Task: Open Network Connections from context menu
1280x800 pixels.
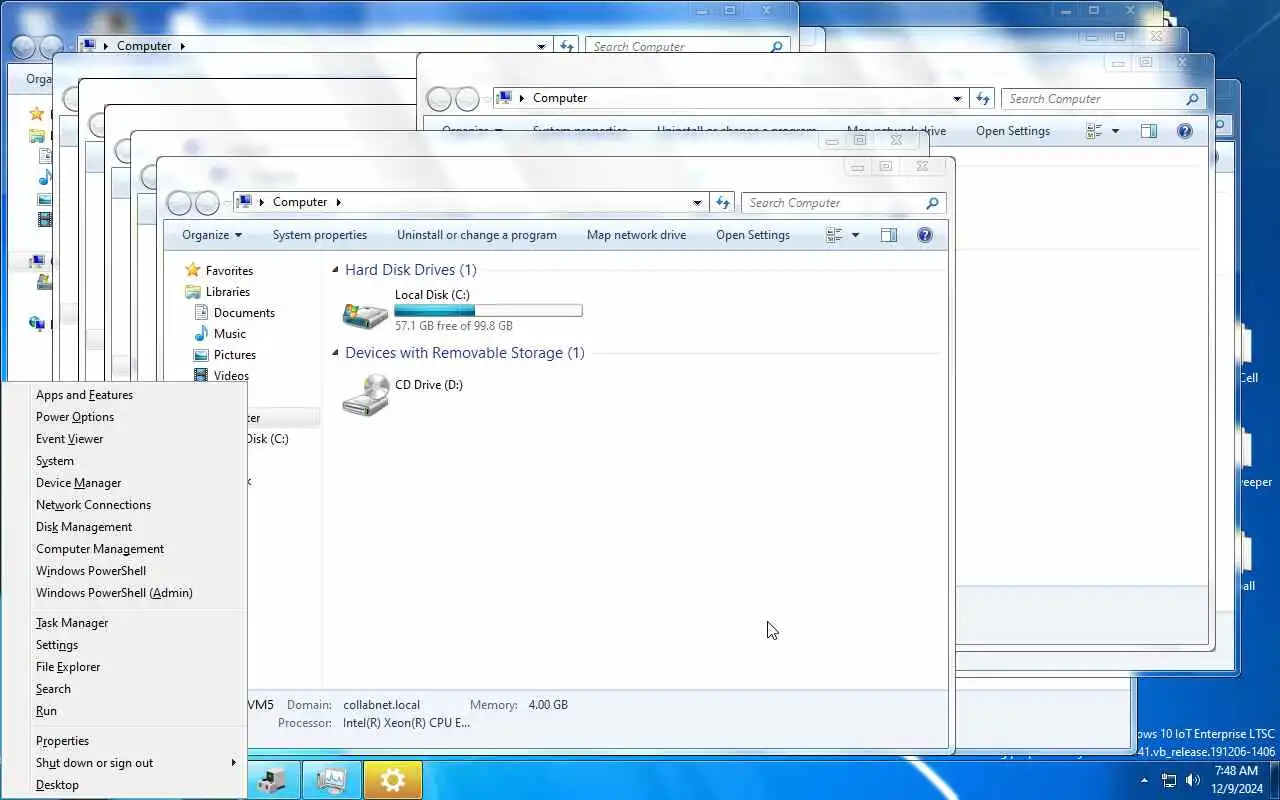Action: coord(125,505)
